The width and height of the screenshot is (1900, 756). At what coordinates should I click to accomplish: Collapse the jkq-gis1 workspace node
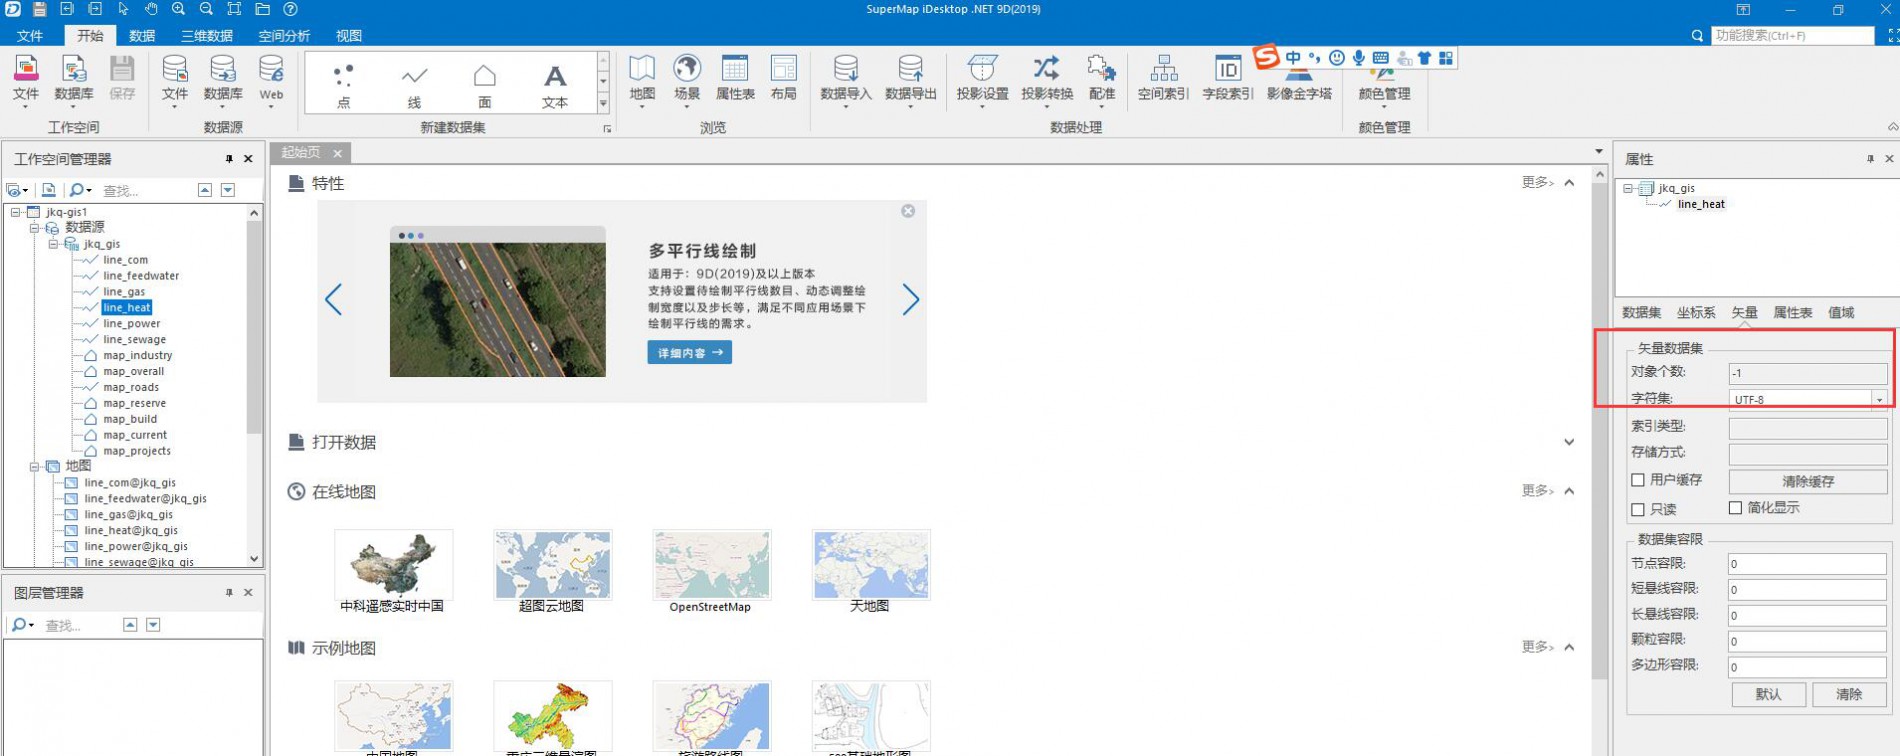15,212
